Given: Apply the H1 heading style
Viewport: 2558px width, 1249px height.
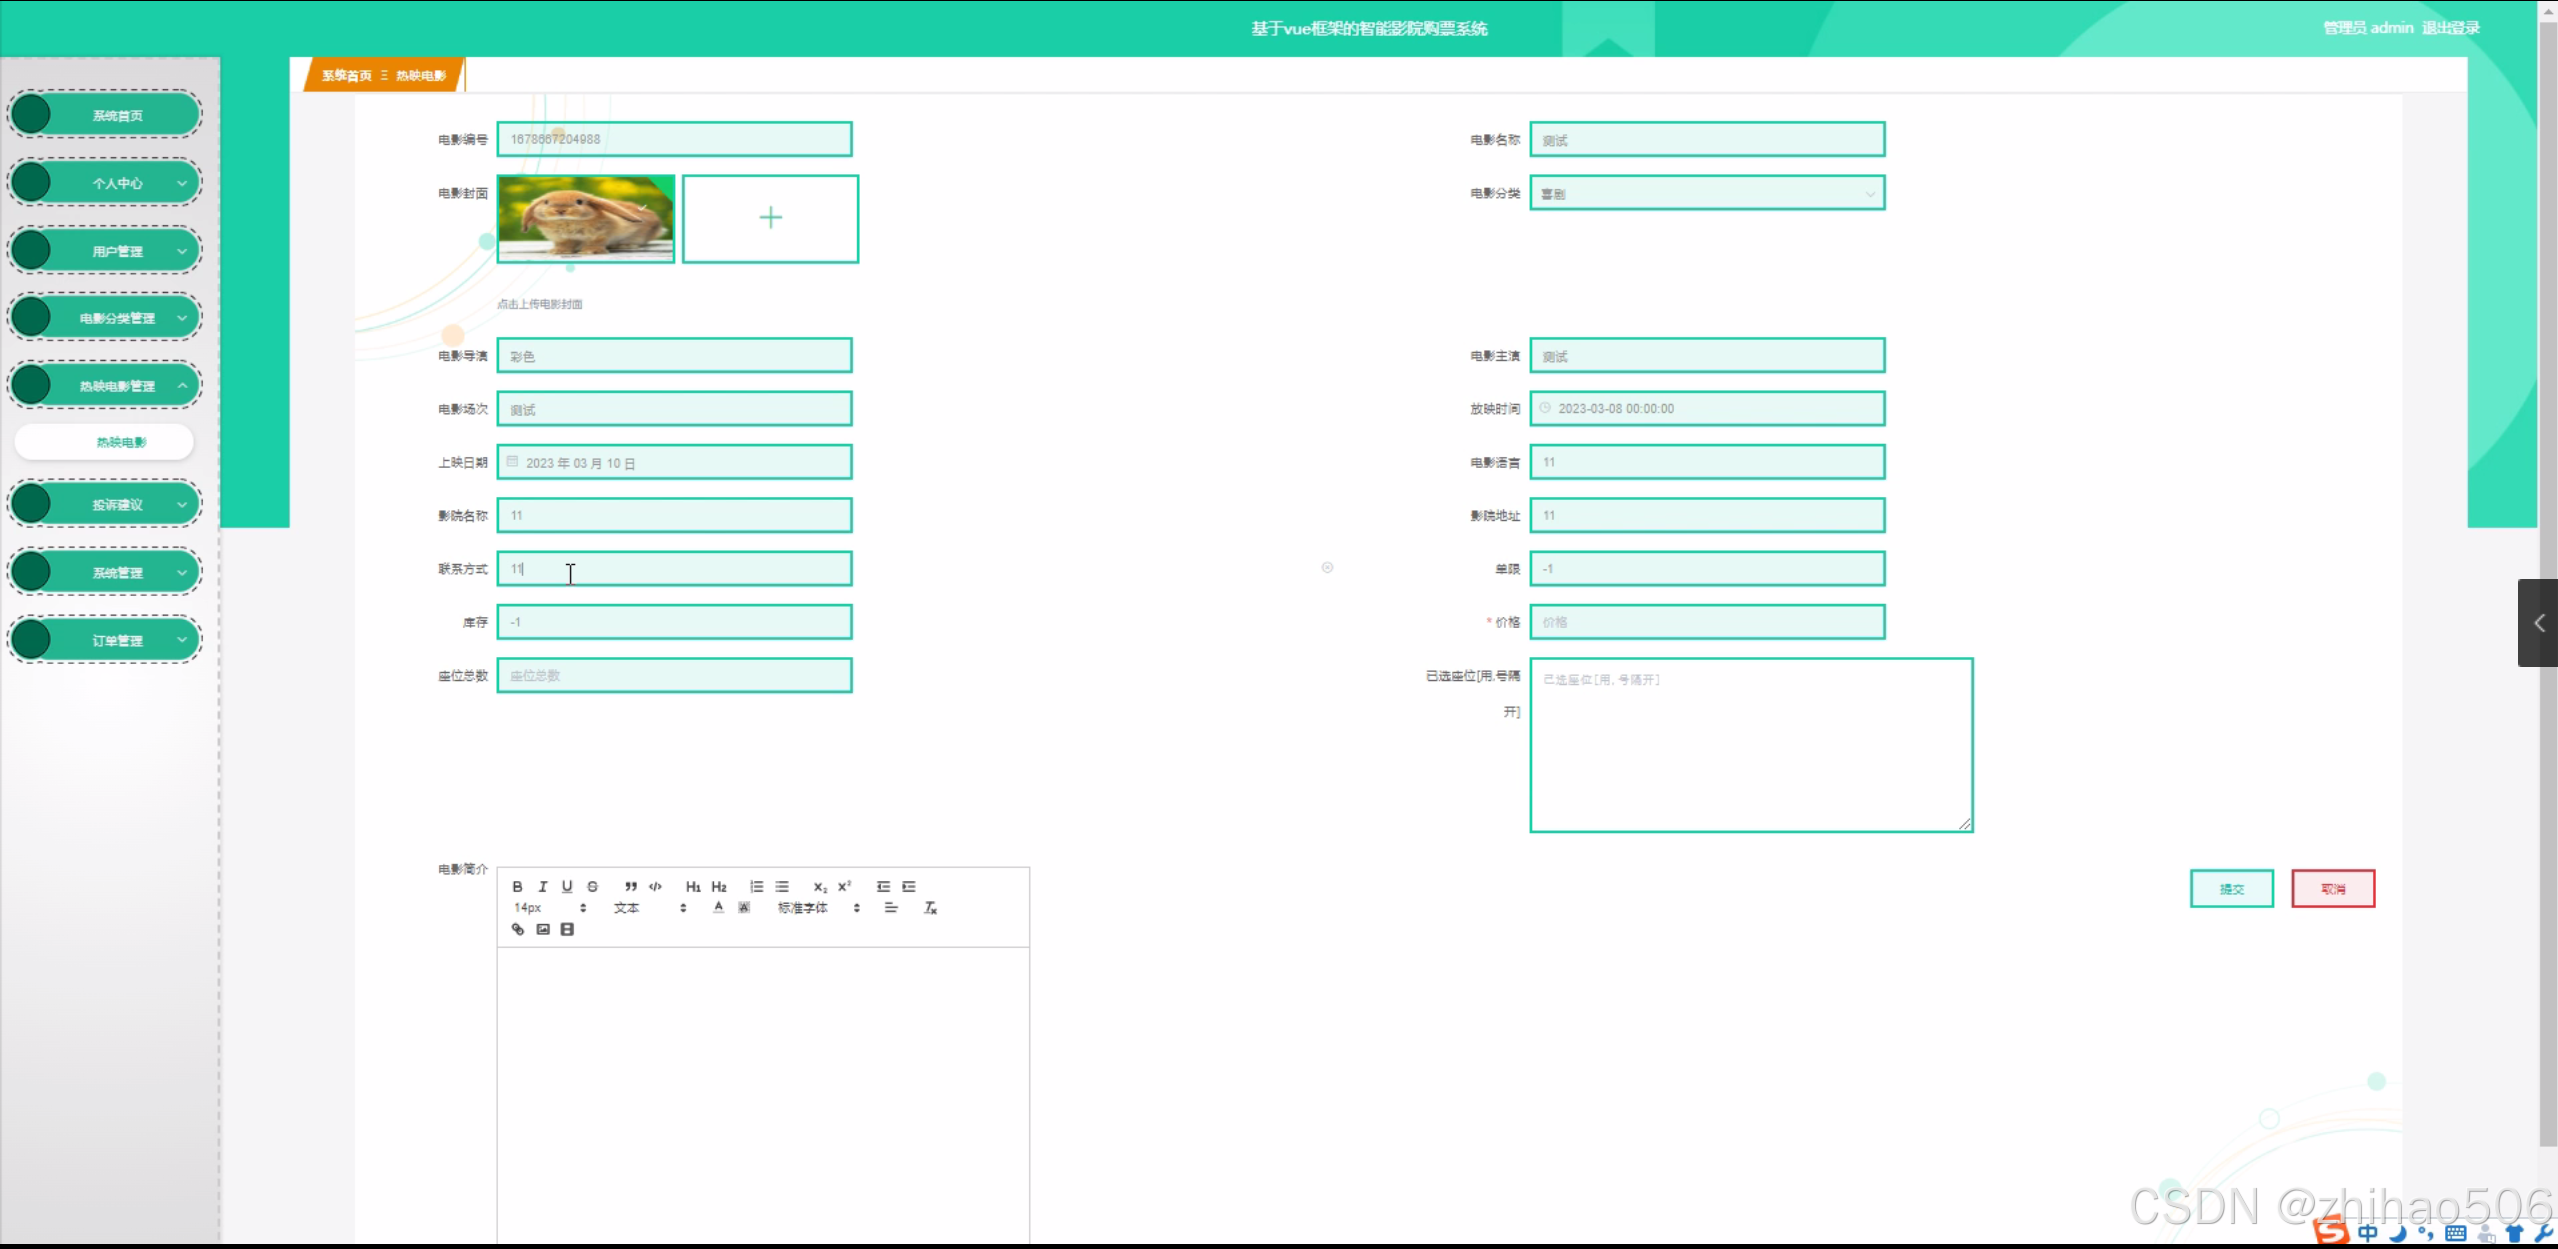Looking at the screenshot, I should click(x=693, y=886).
